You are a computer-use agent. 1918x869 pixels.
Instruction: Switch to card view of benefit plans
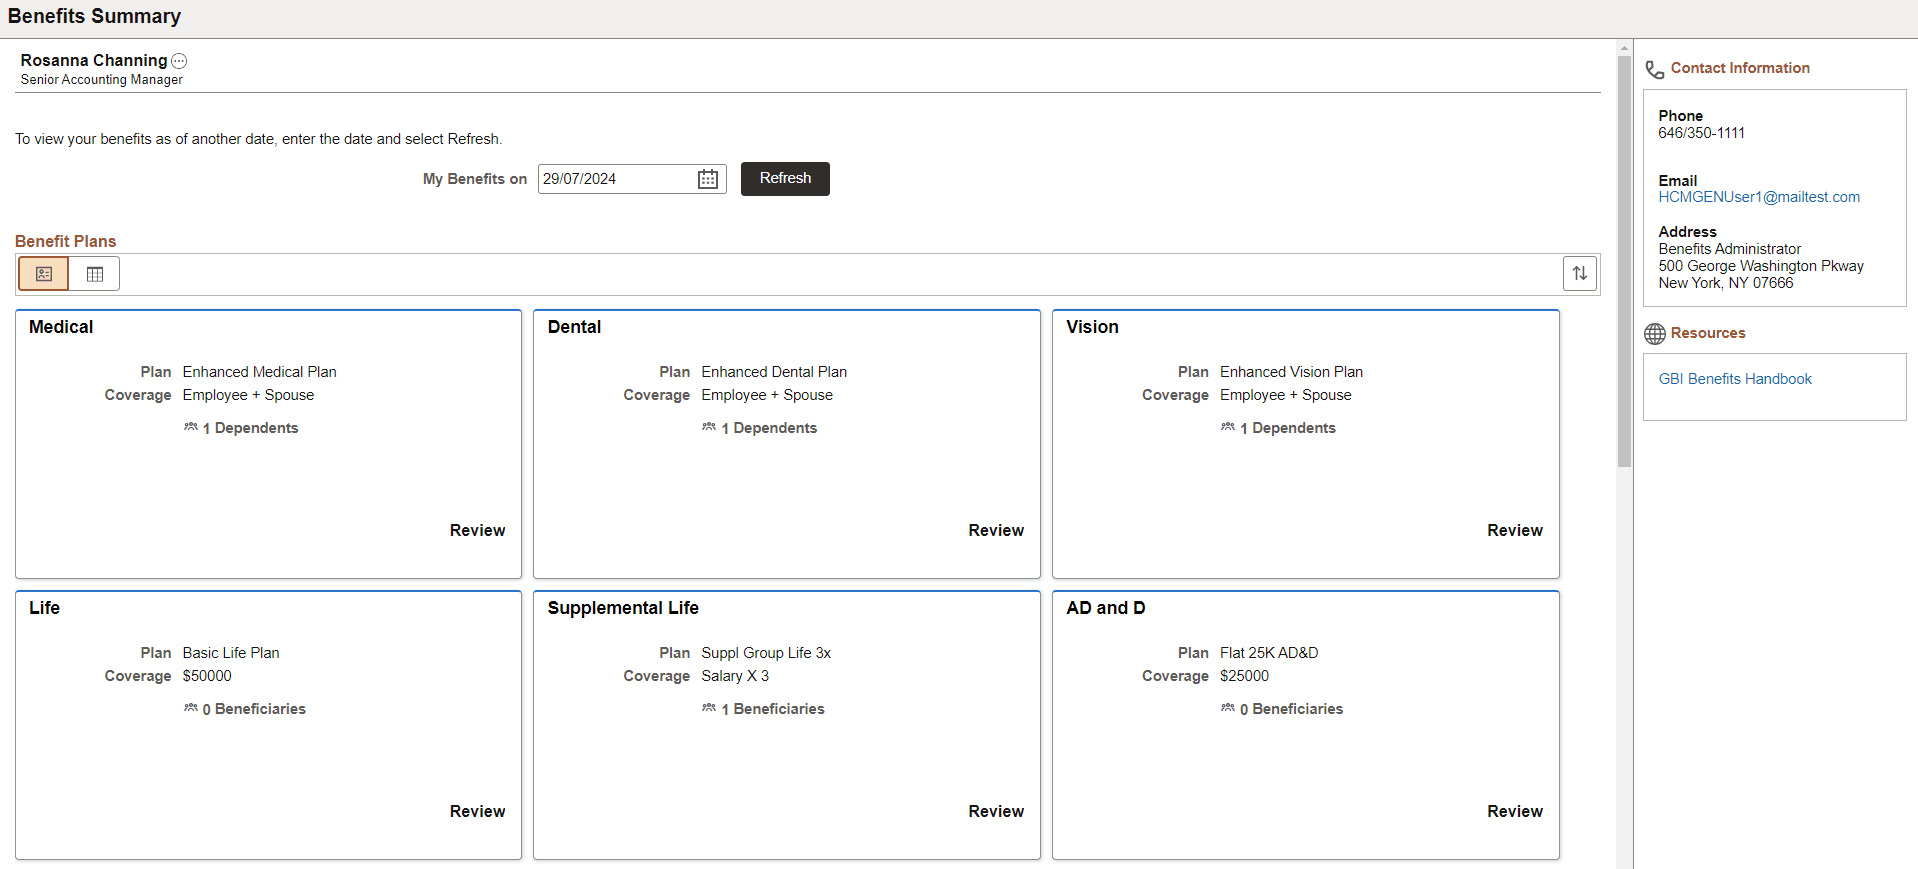pyautogui.click(x=44, y=274)
